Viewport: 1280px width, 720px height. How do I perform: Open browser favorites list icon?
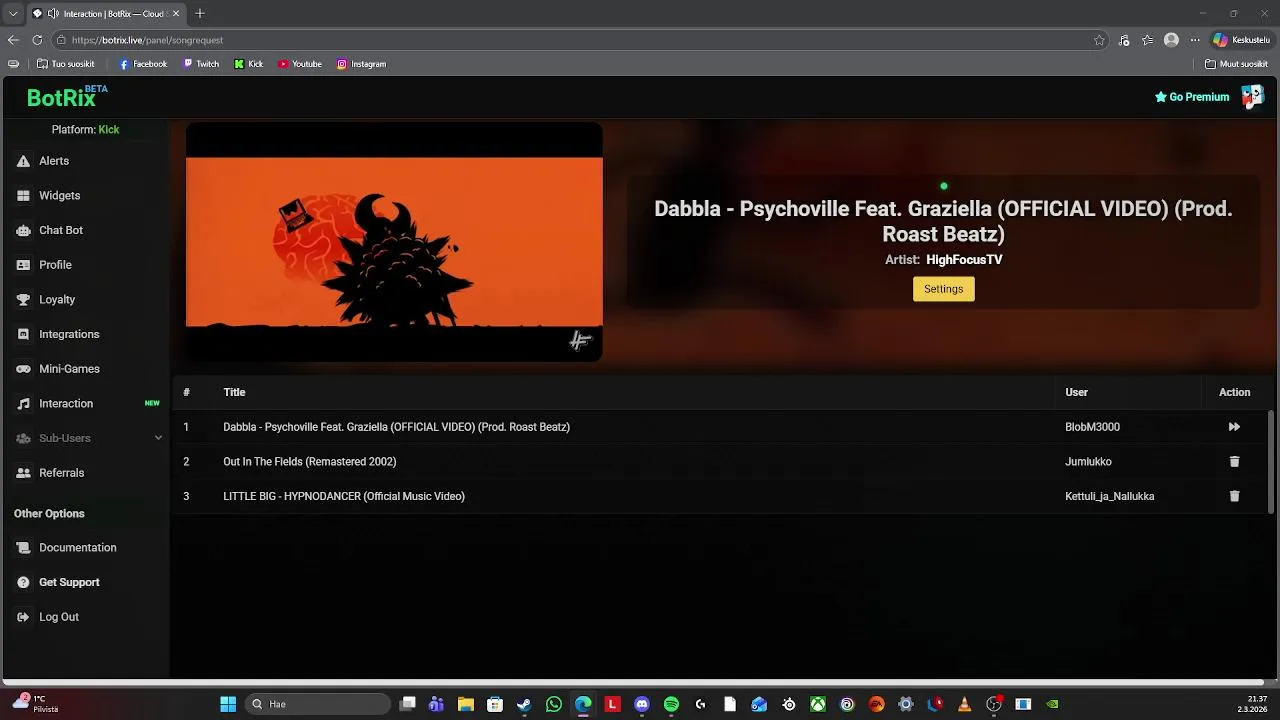1148,40
